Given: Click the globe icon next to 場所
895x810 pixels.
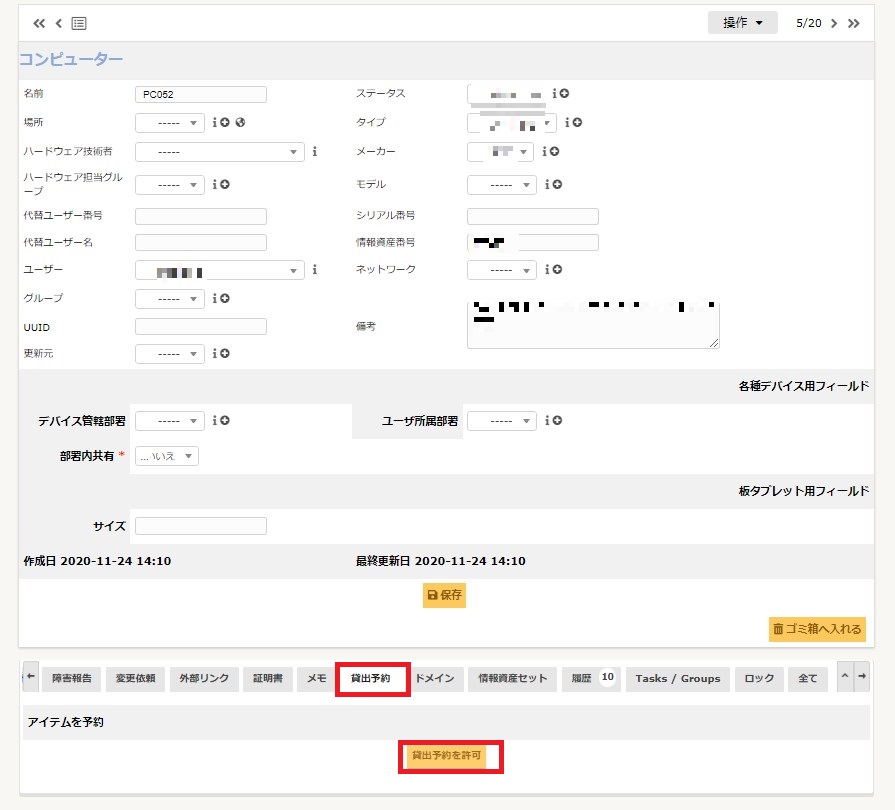Looking at the screenshot, I should [x=241, y=123].
